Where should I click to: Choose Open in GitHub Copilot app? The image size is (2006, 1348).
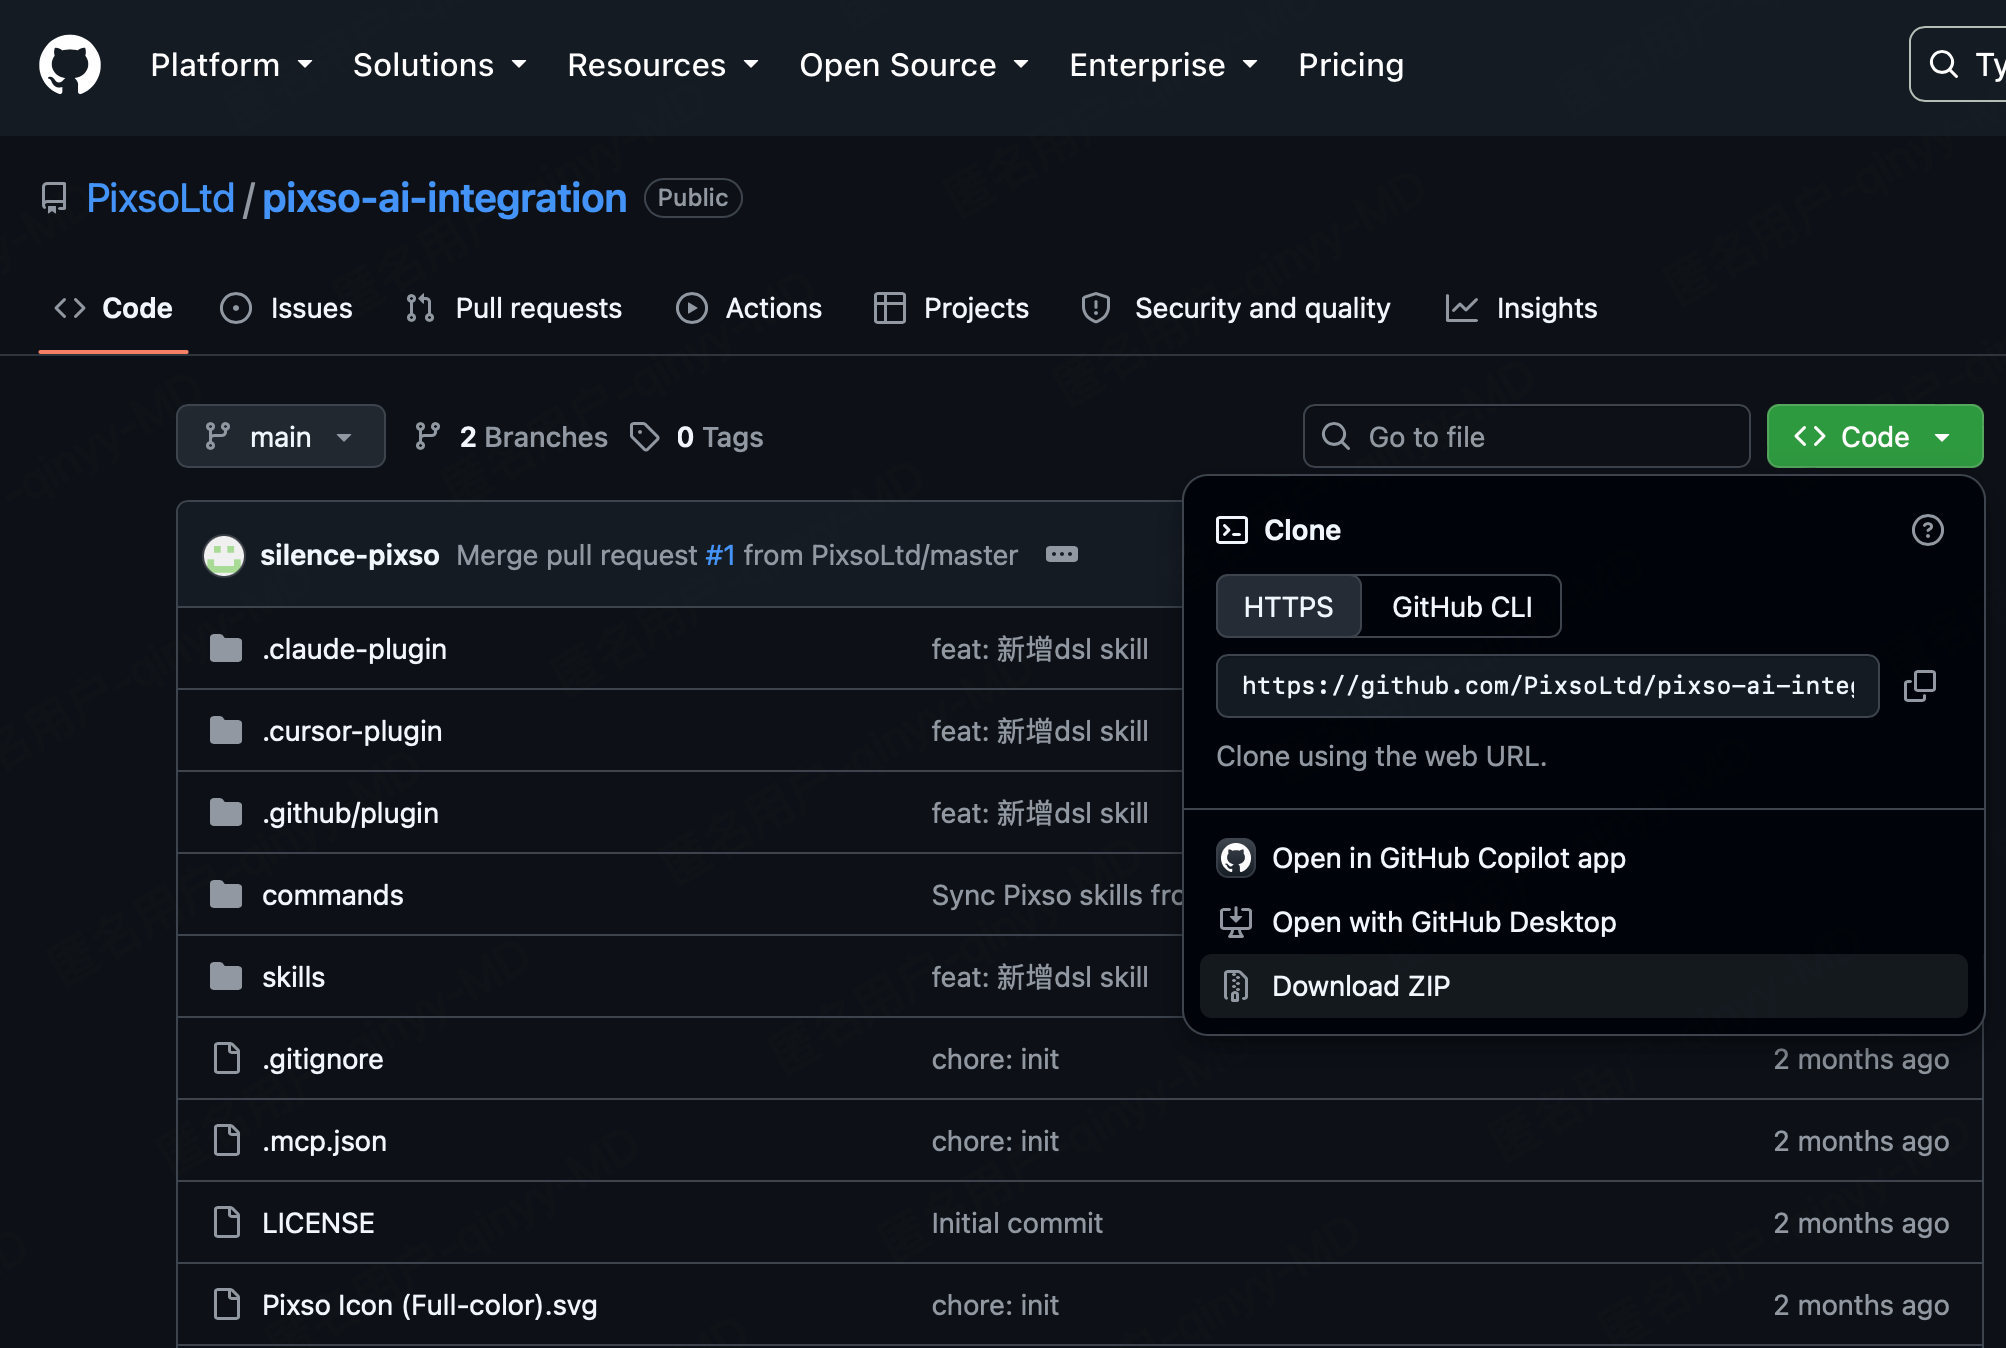[x=1584, y=858]
